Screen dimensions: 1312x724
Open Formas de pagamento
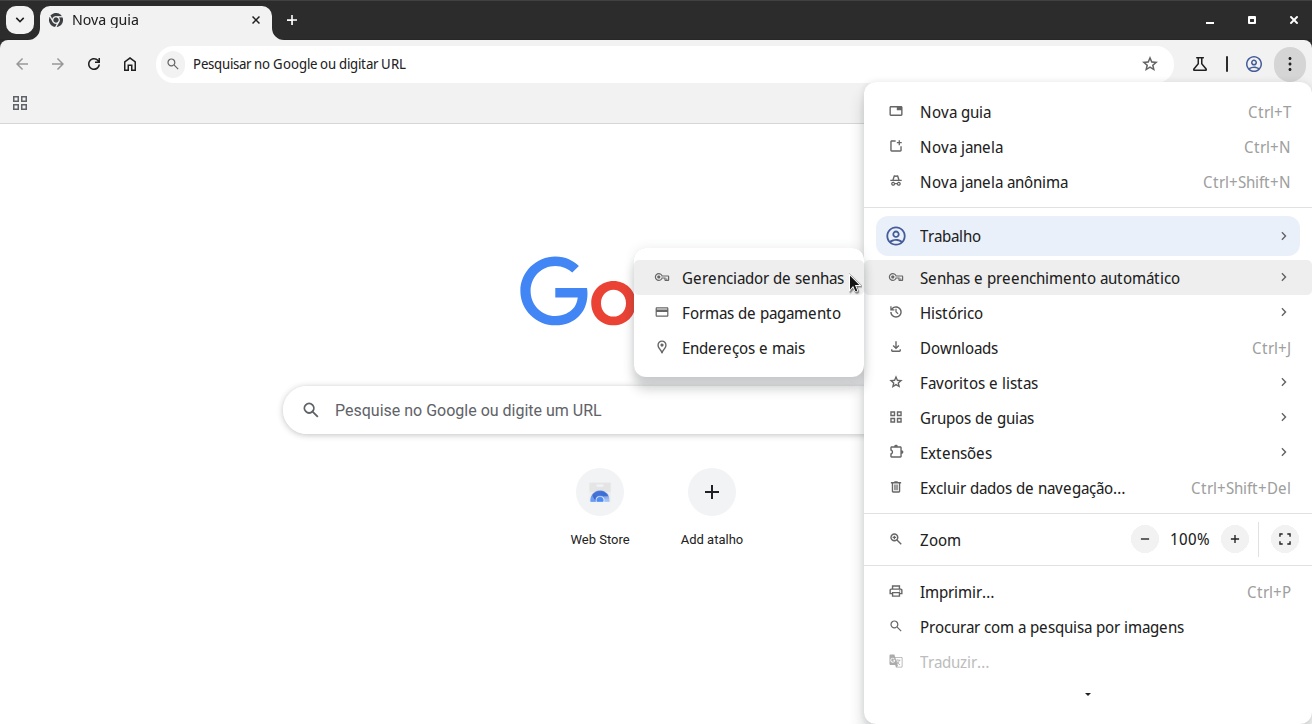[x=749, y=313]
